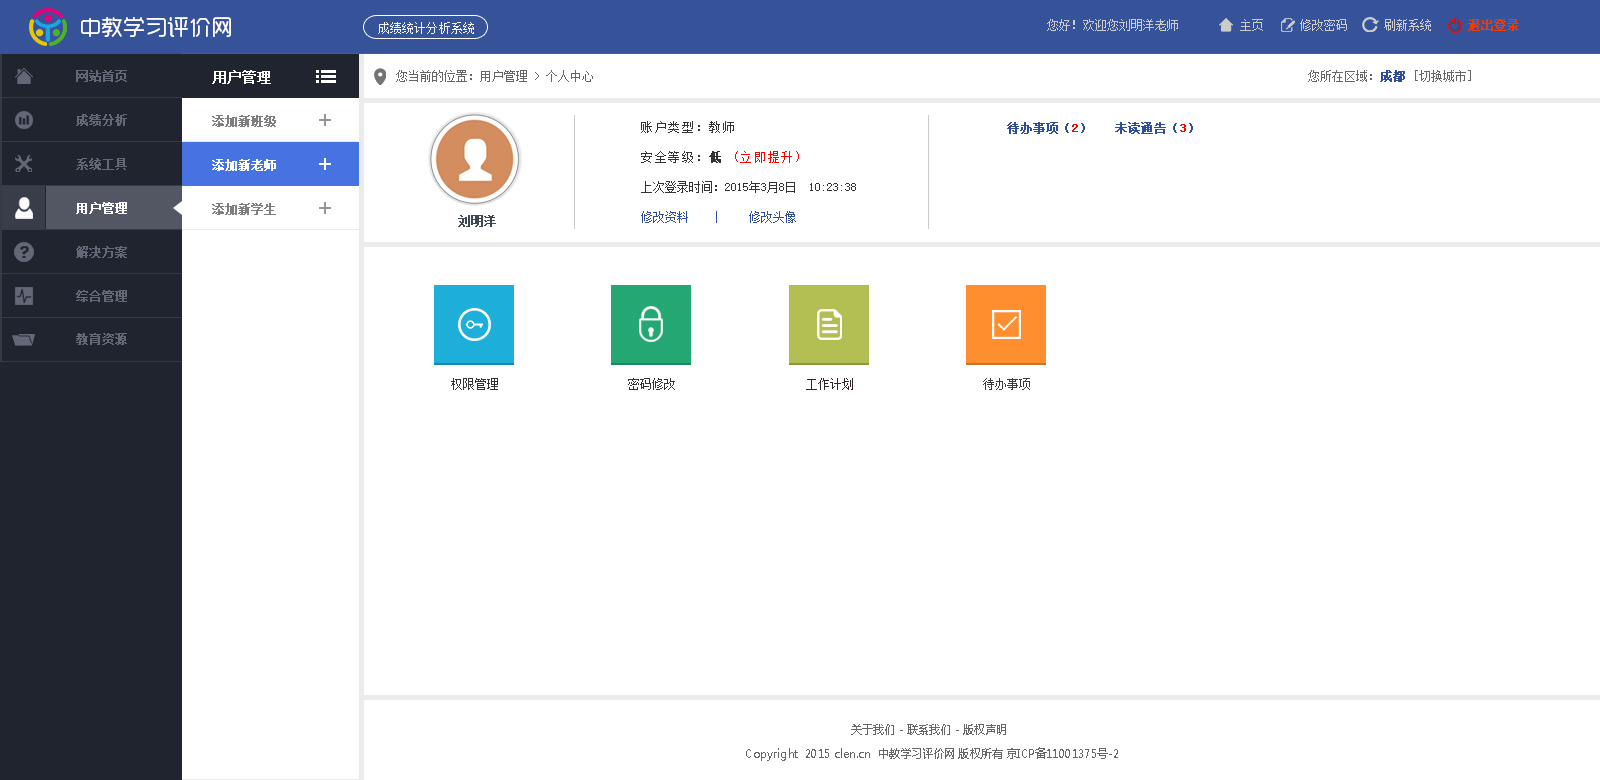Click 账户类型：教师 text
This screenshot has height=780, width=1600.
687,127
